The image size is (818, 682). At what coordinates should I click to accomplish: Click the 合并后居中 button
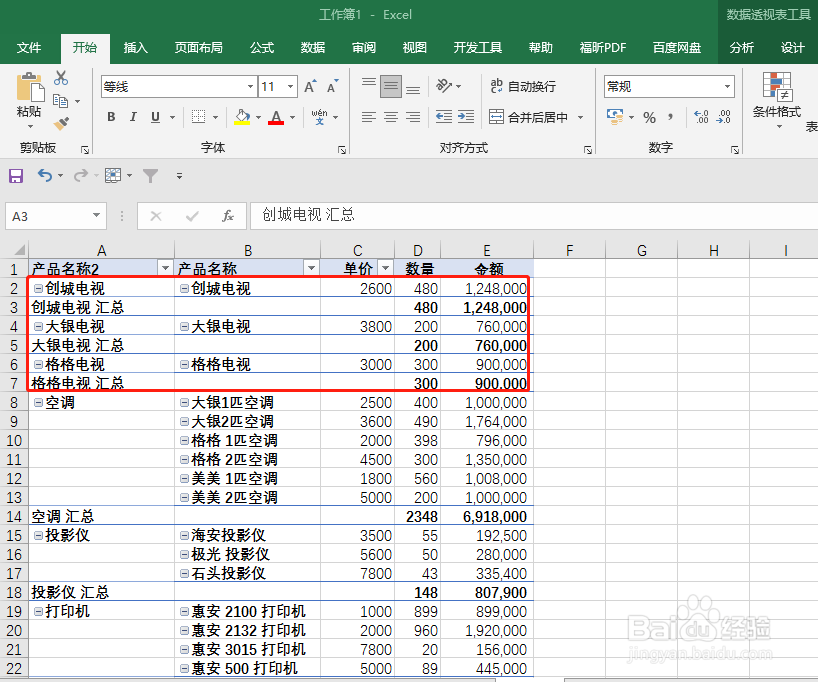[x=528, y=117]
